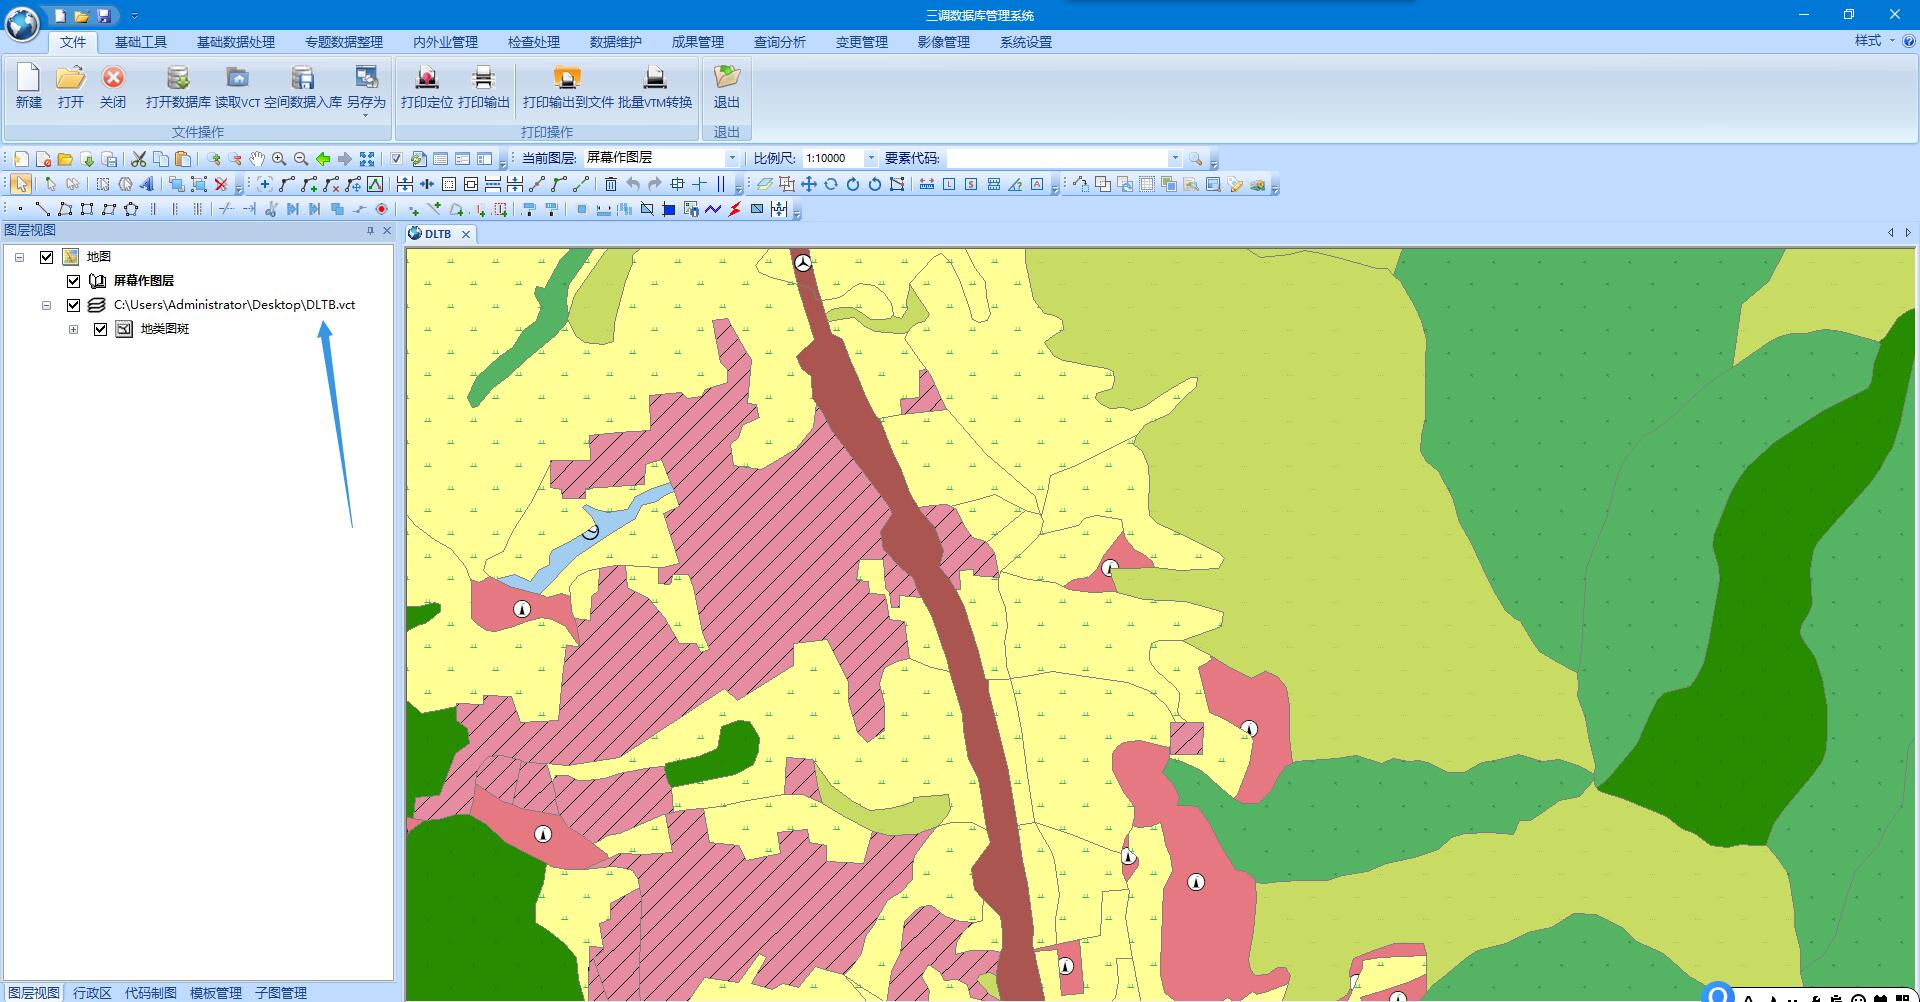This screenshot has height=1002, width=1920.
Task: Click the zoom out magnifier
Action: pos(301,159)
